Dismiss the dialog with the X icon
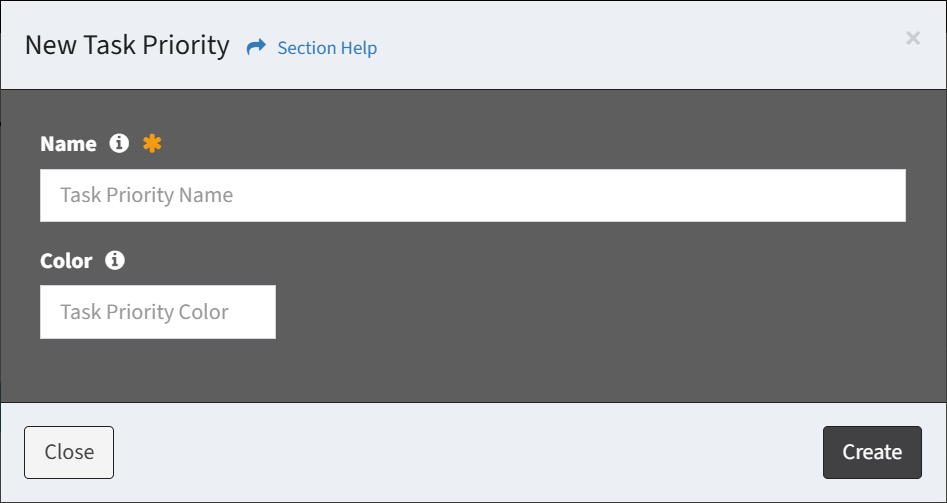Viewport: 947px width, 503px height. (x=912, y=38)
